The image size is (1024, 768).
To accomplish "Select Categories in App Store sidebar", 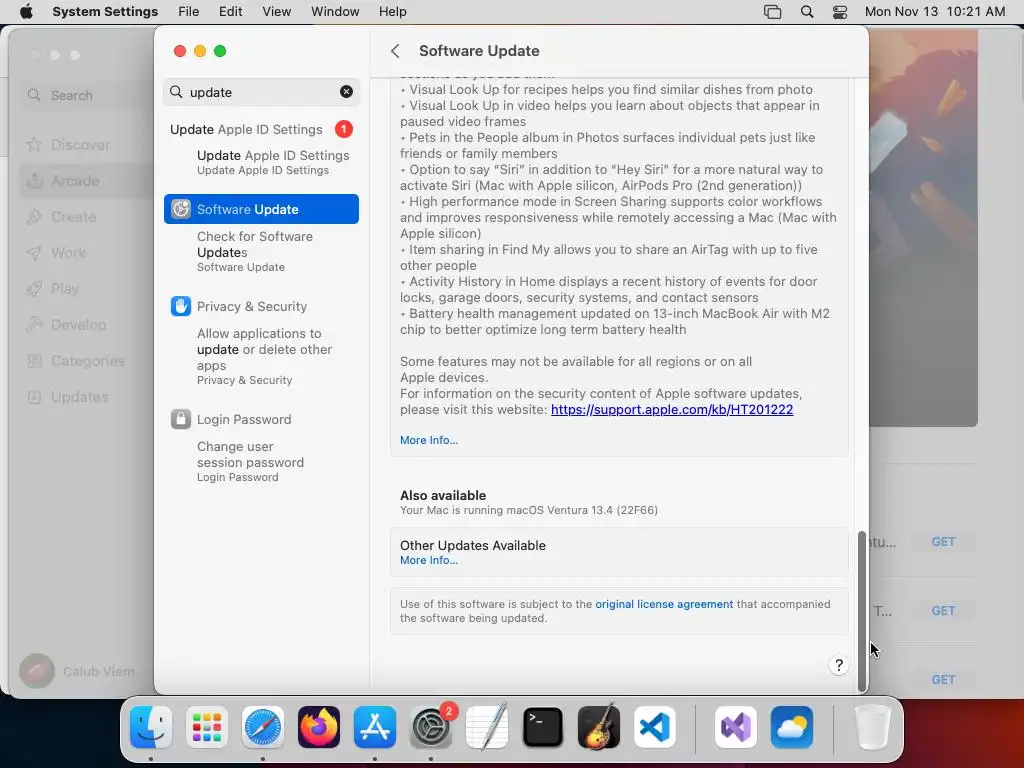I will 88,360.
